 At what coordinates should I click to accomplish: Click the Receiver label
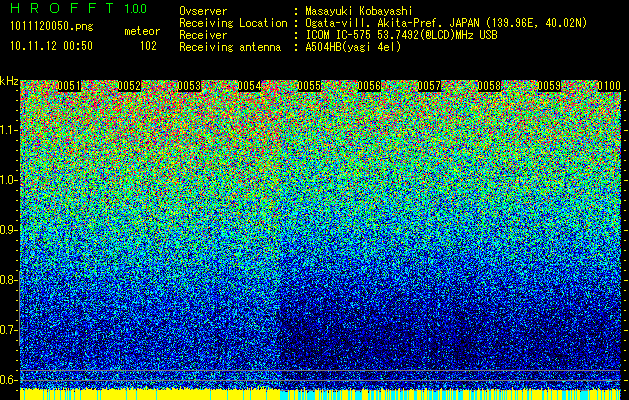203,35
